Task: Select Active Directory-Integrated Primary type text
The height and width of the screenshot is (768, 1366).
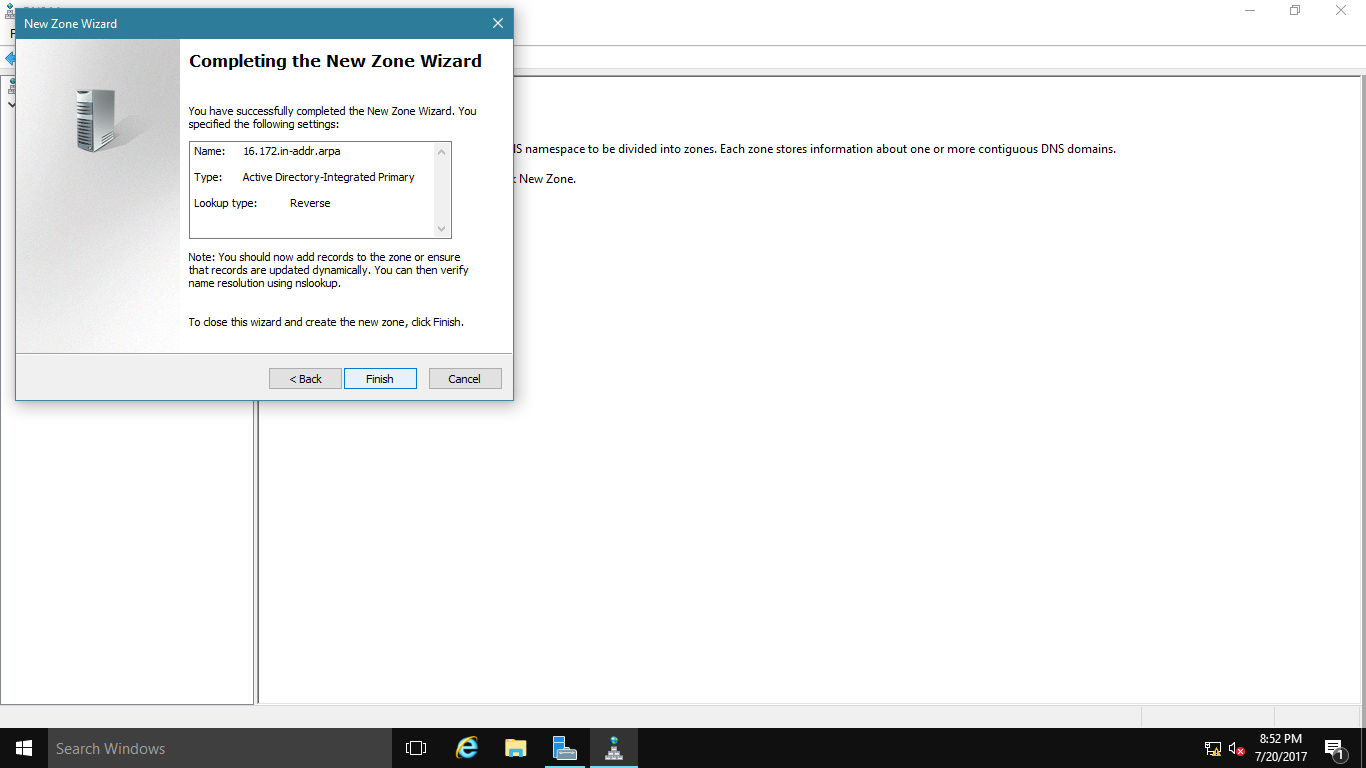Action: coord(328,177)
